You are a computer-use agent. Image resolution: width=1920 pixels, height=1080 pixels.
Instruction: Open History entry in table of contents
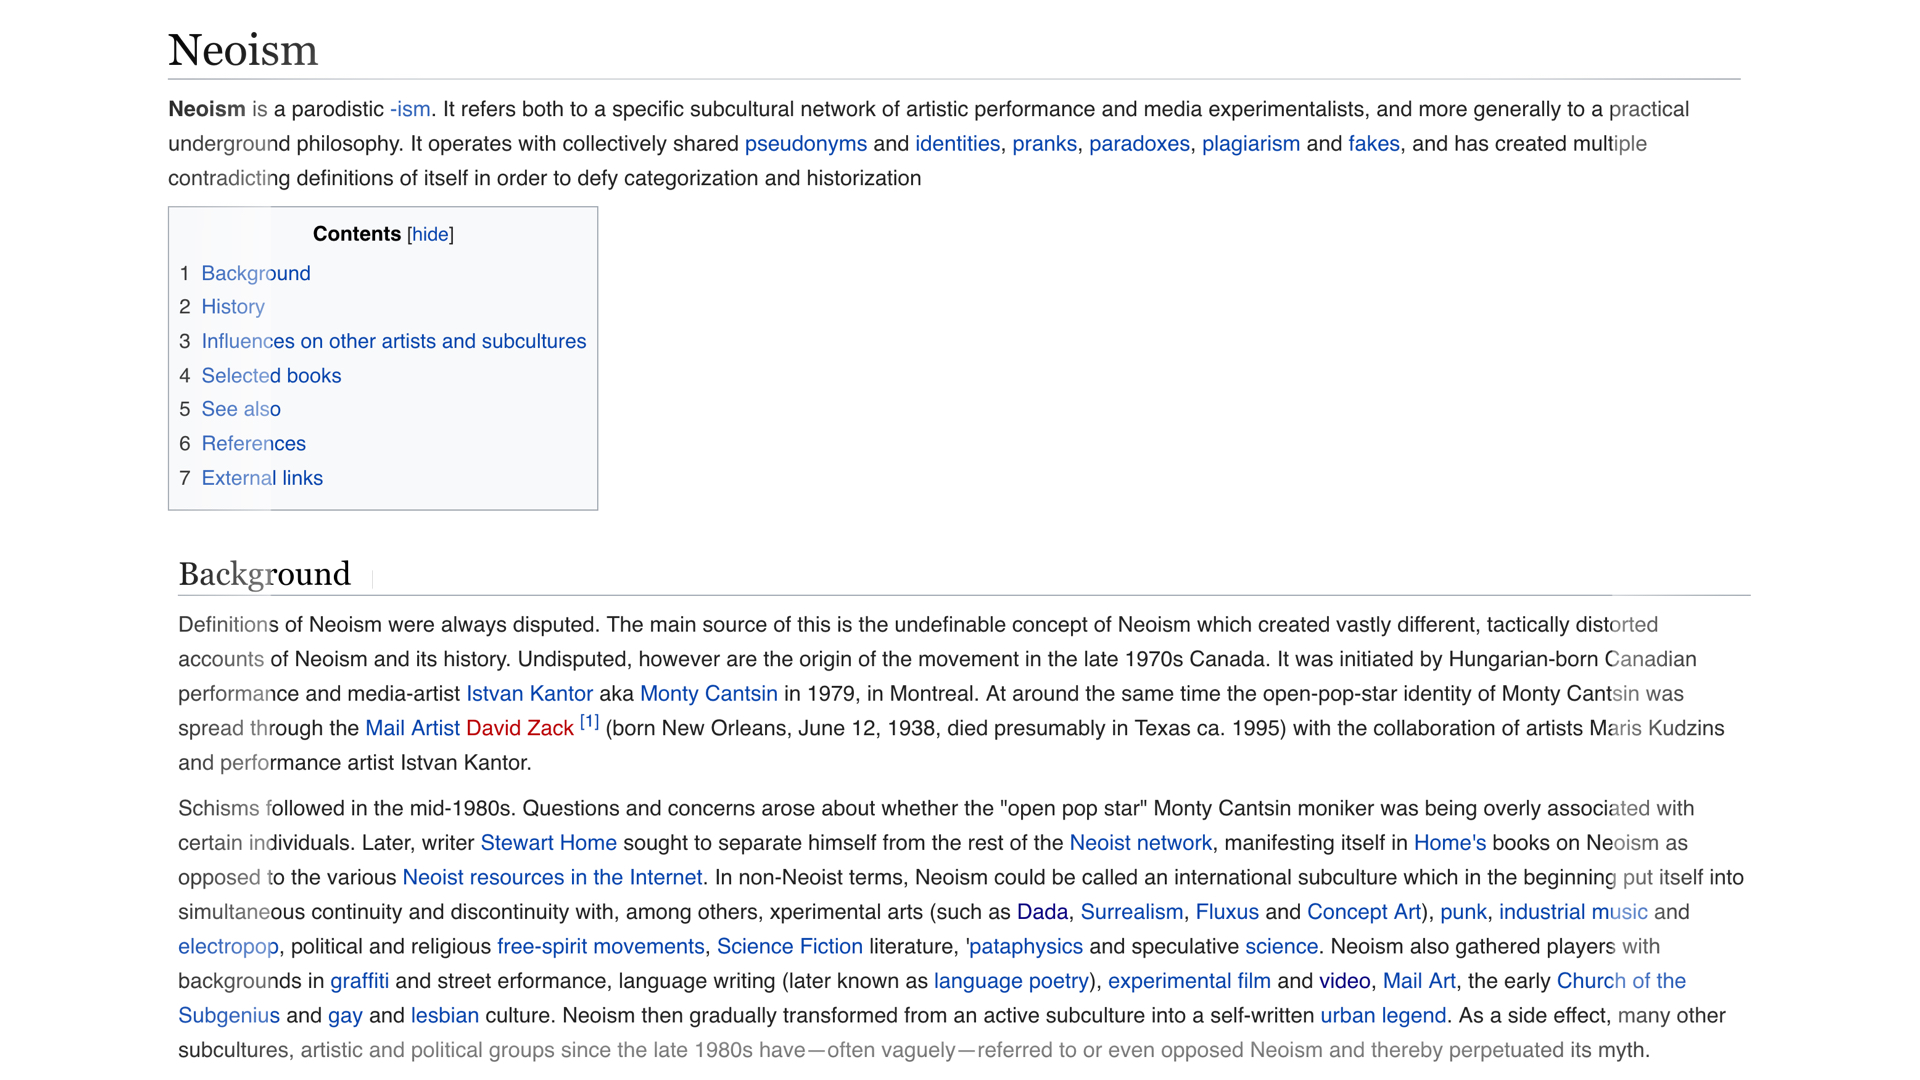pos(232,307)
